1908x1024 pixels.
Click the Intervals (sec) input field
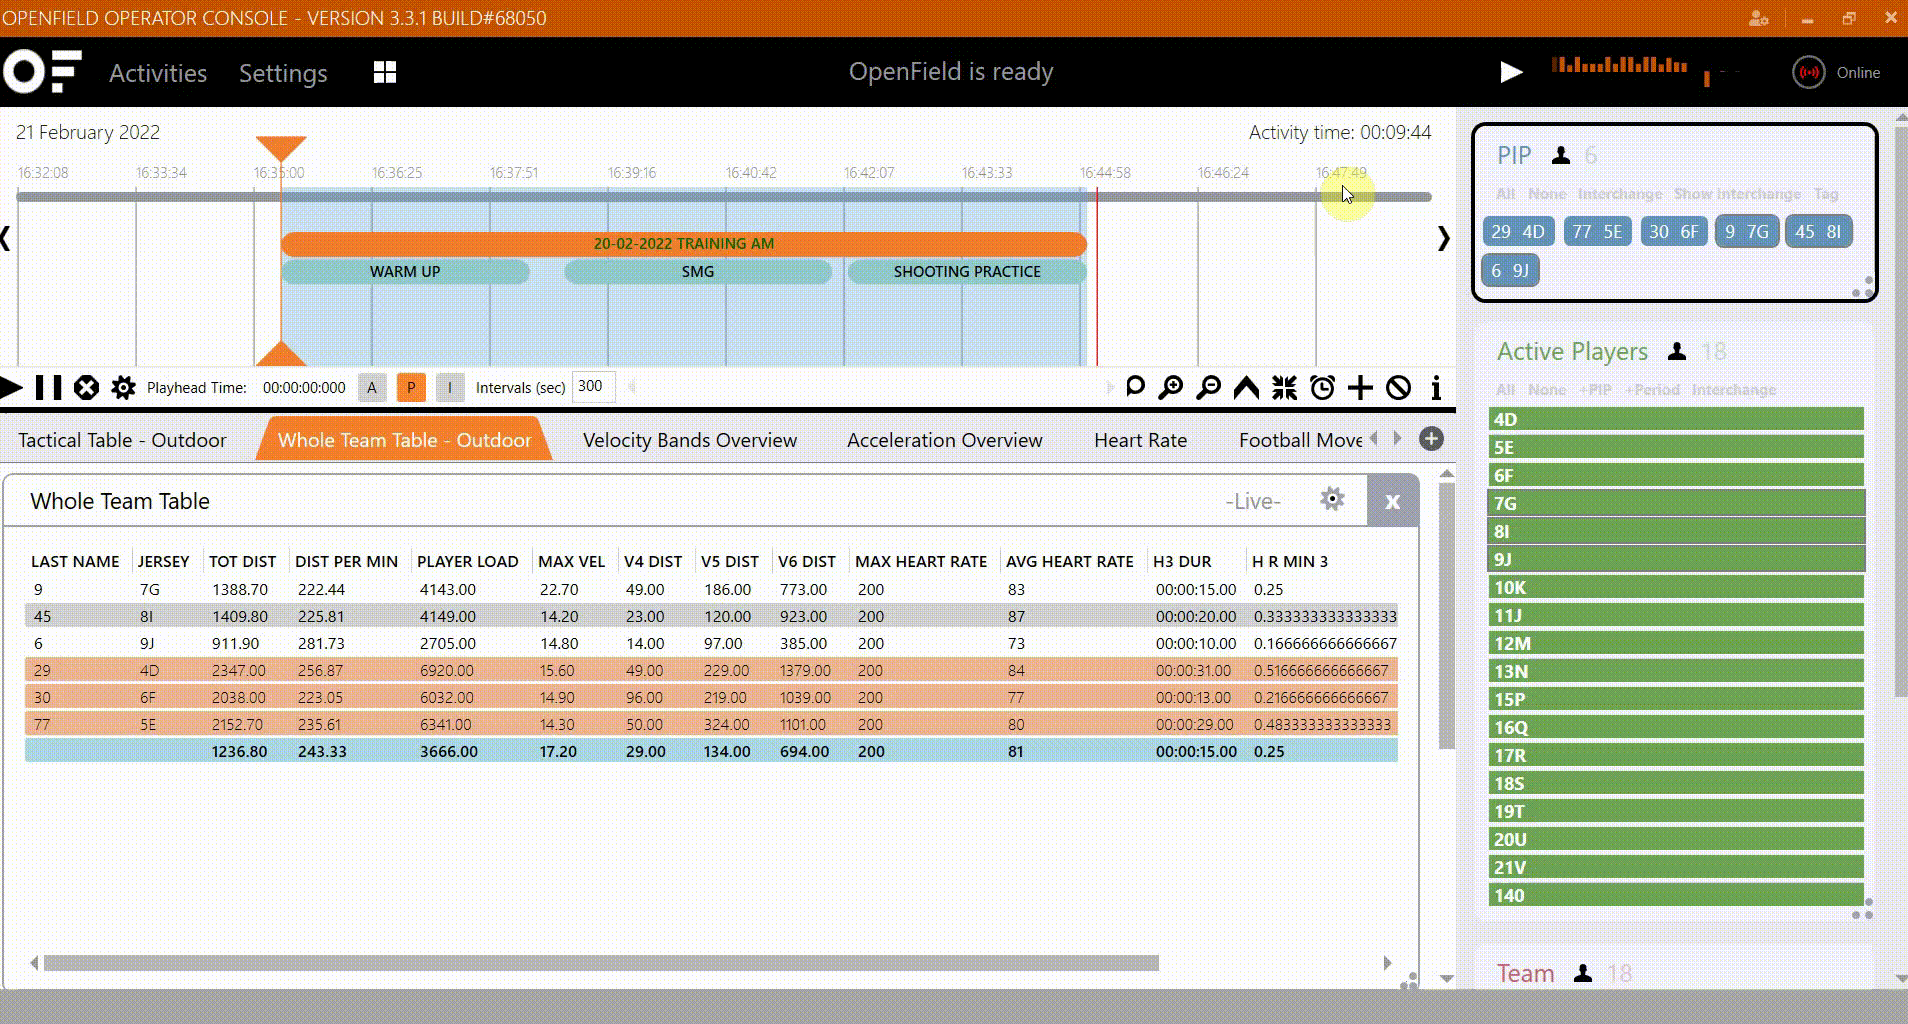[x=594, y=386]
